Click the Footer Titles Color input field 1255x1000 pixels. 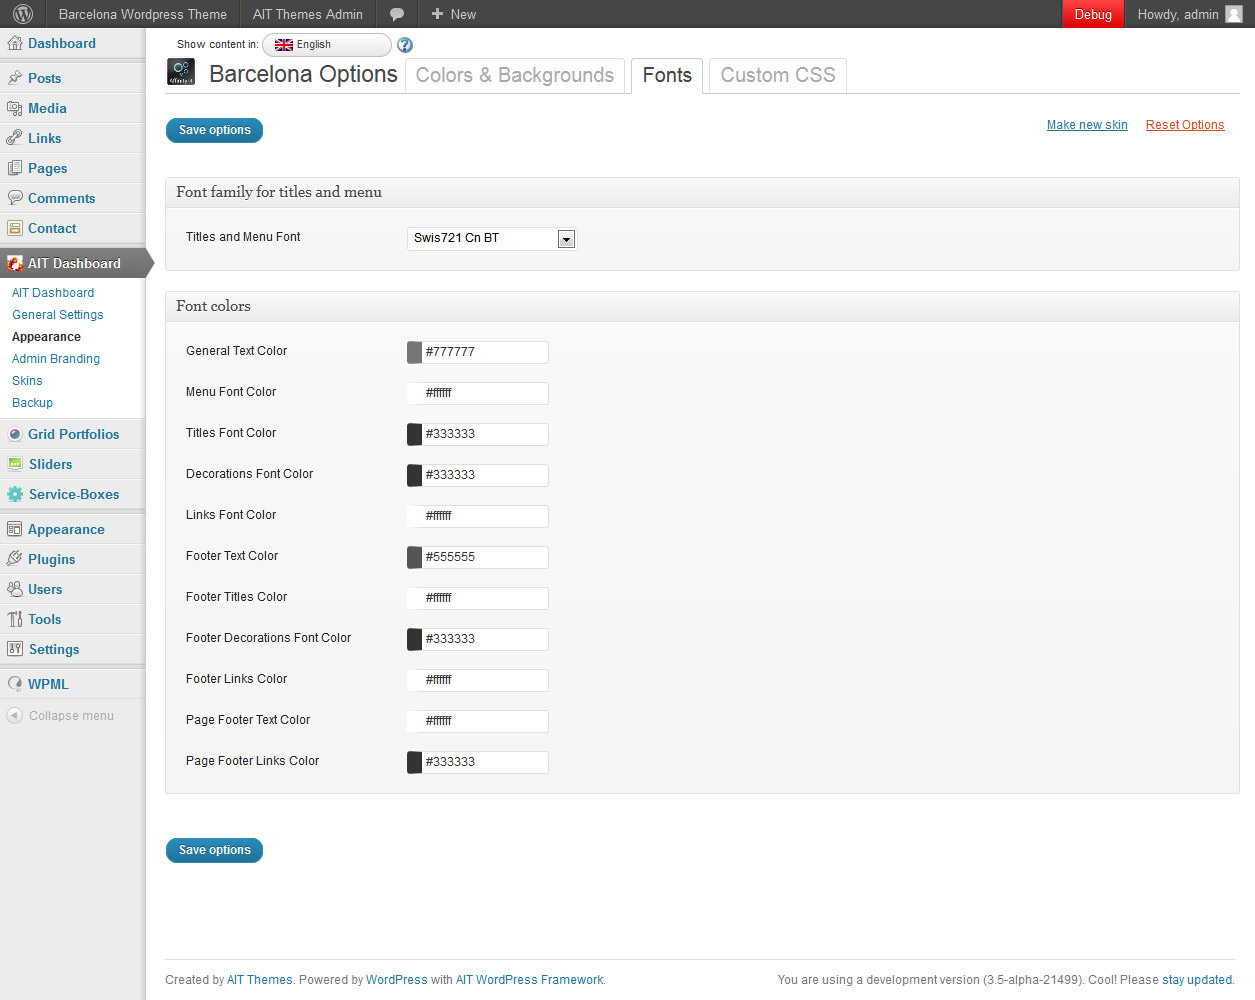coord(478,598)
